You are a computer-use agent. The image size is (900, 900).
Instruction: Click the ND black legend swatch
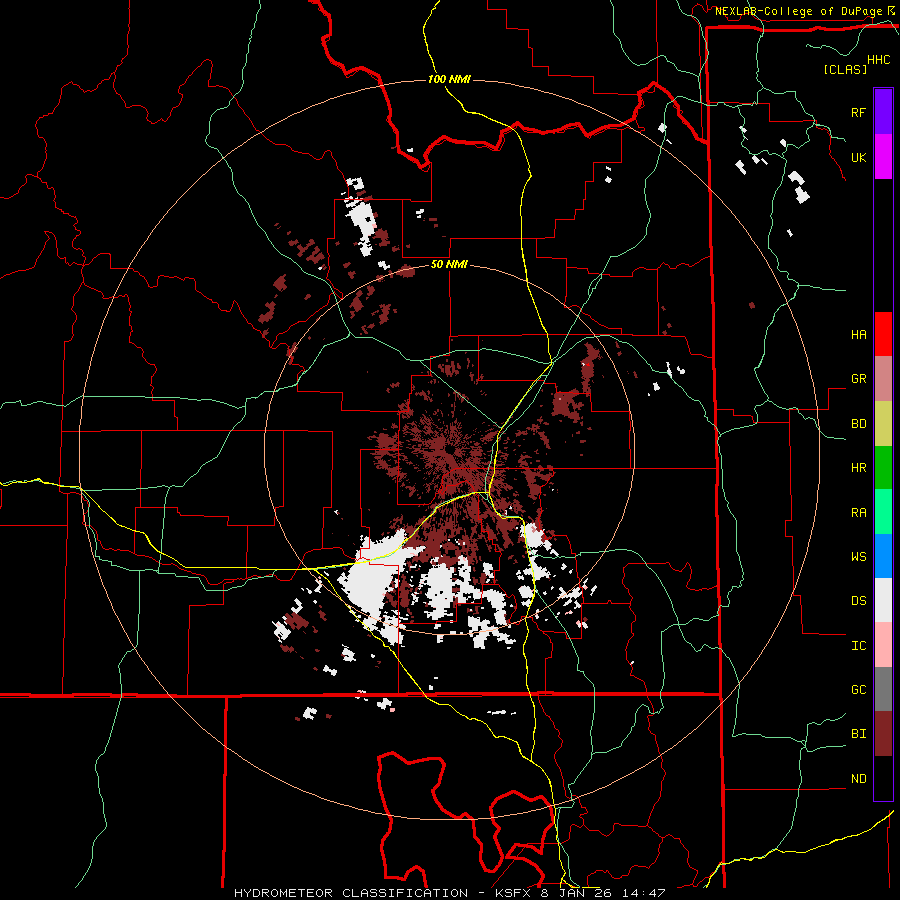tap(883, 778)
